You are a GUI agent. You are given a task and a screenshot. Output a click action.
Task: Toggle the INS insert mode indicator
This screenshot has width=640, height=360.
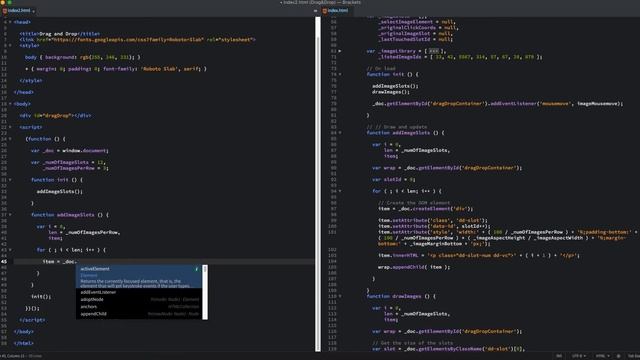(x=559, y=356)
